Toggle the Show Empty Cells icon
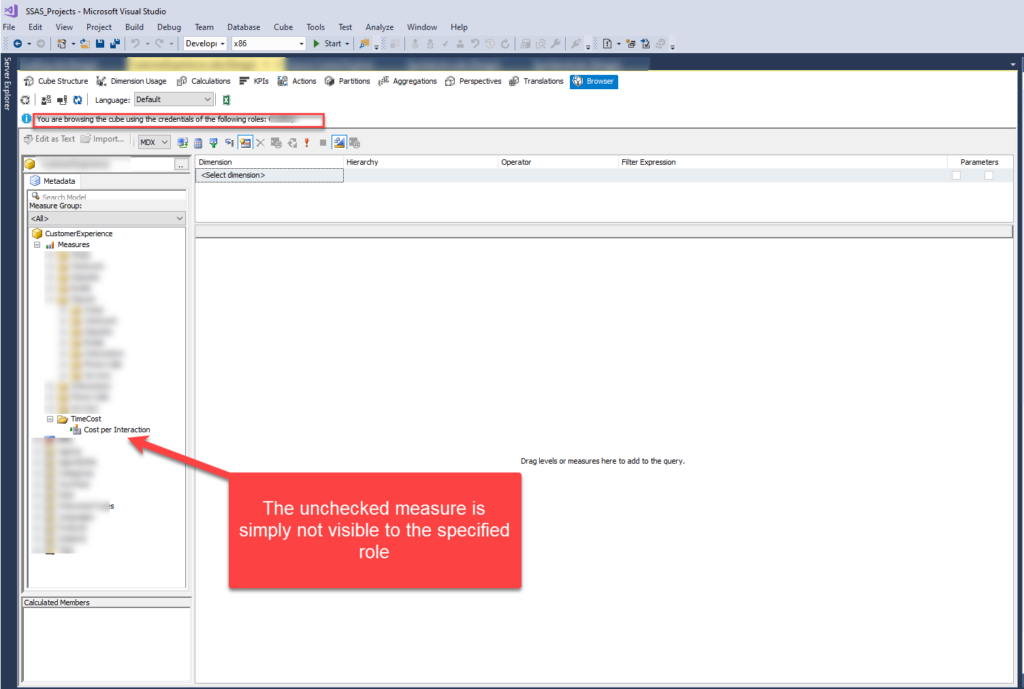1024x689 pixels. (x=214, y=142)
